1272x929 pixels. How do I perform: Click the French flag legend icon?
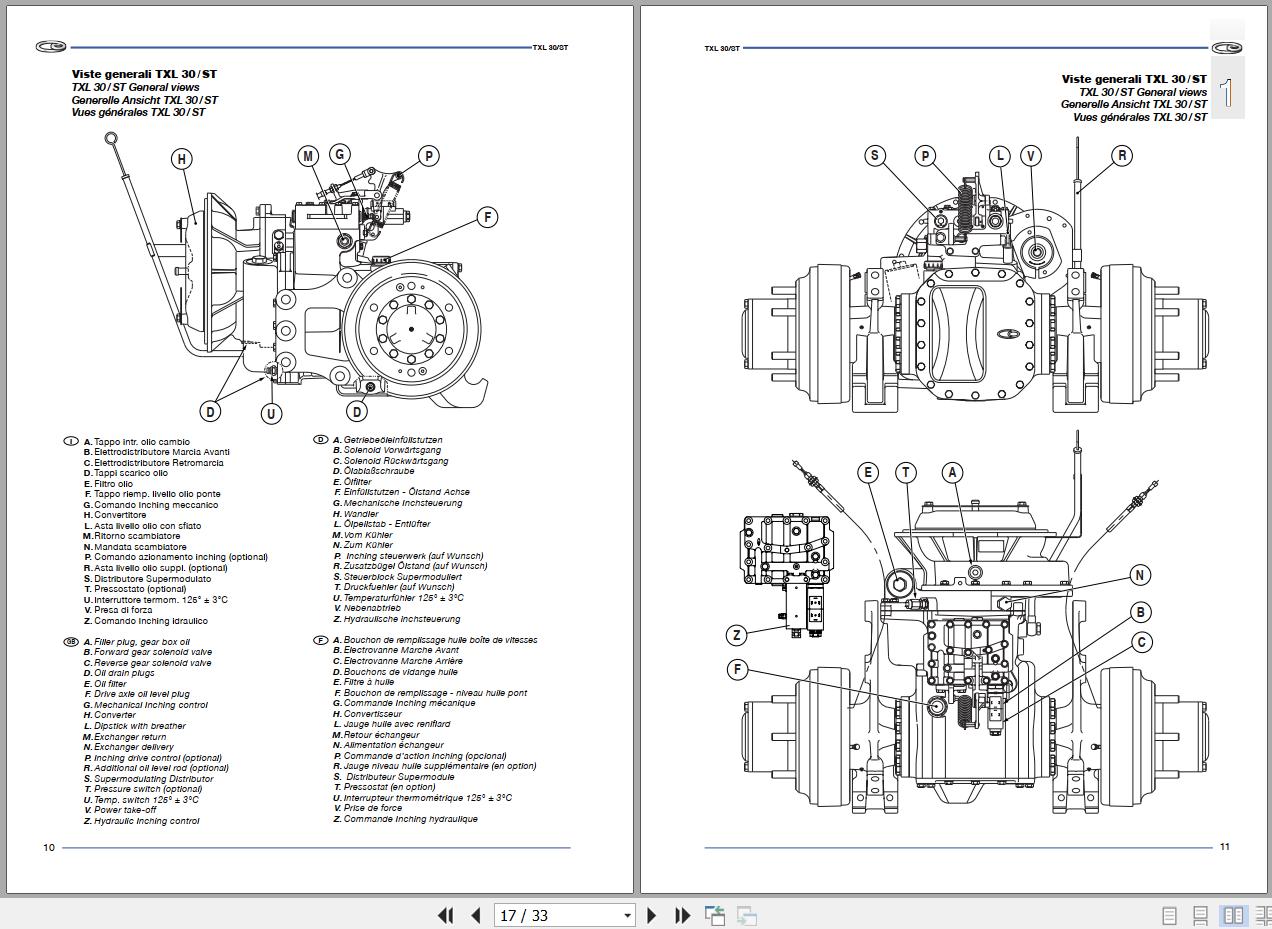(320, 640)
